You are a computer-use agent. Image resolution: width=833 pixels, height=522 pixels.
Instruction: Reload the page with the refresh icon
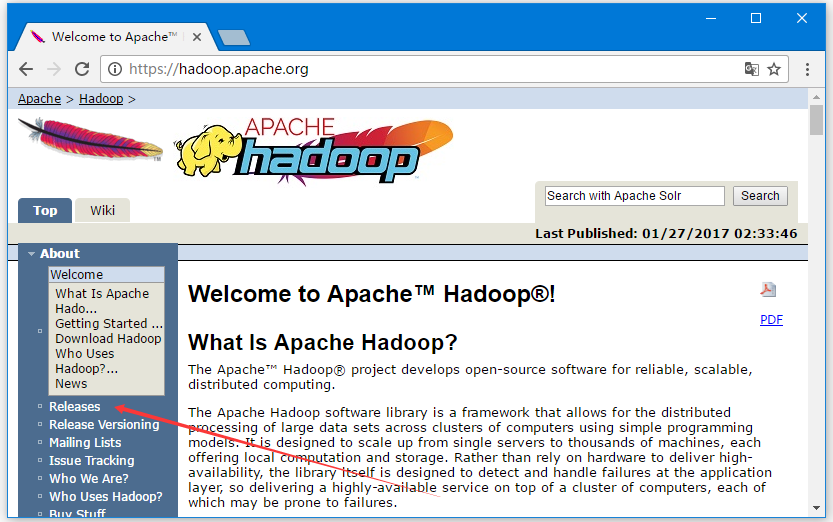pos(82,69)
